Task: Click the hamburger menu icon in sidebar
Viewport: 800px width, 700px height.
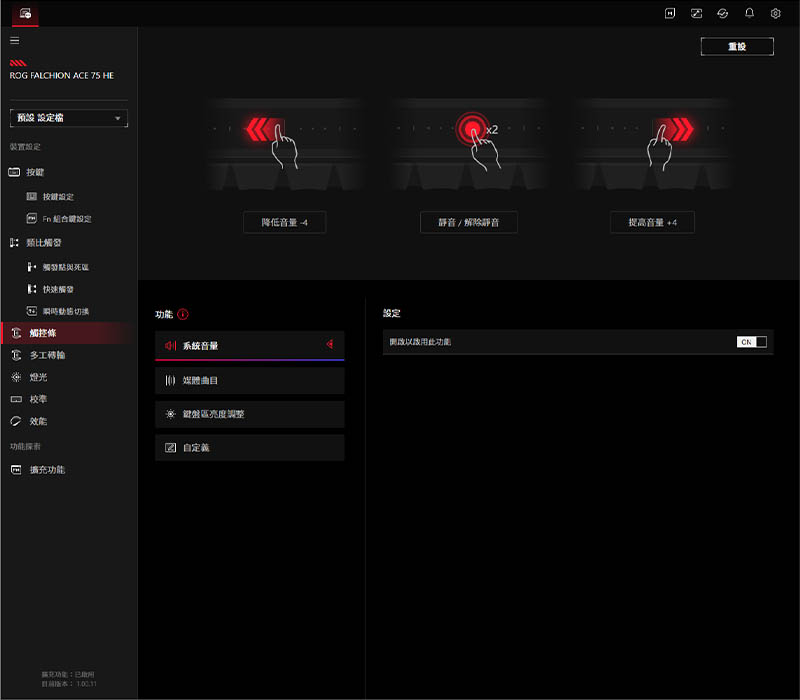Action: pos(14,40)
